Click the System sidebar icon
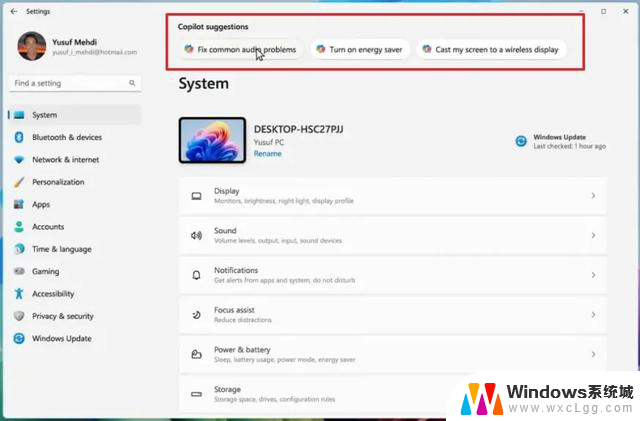 tap(19, 115)
